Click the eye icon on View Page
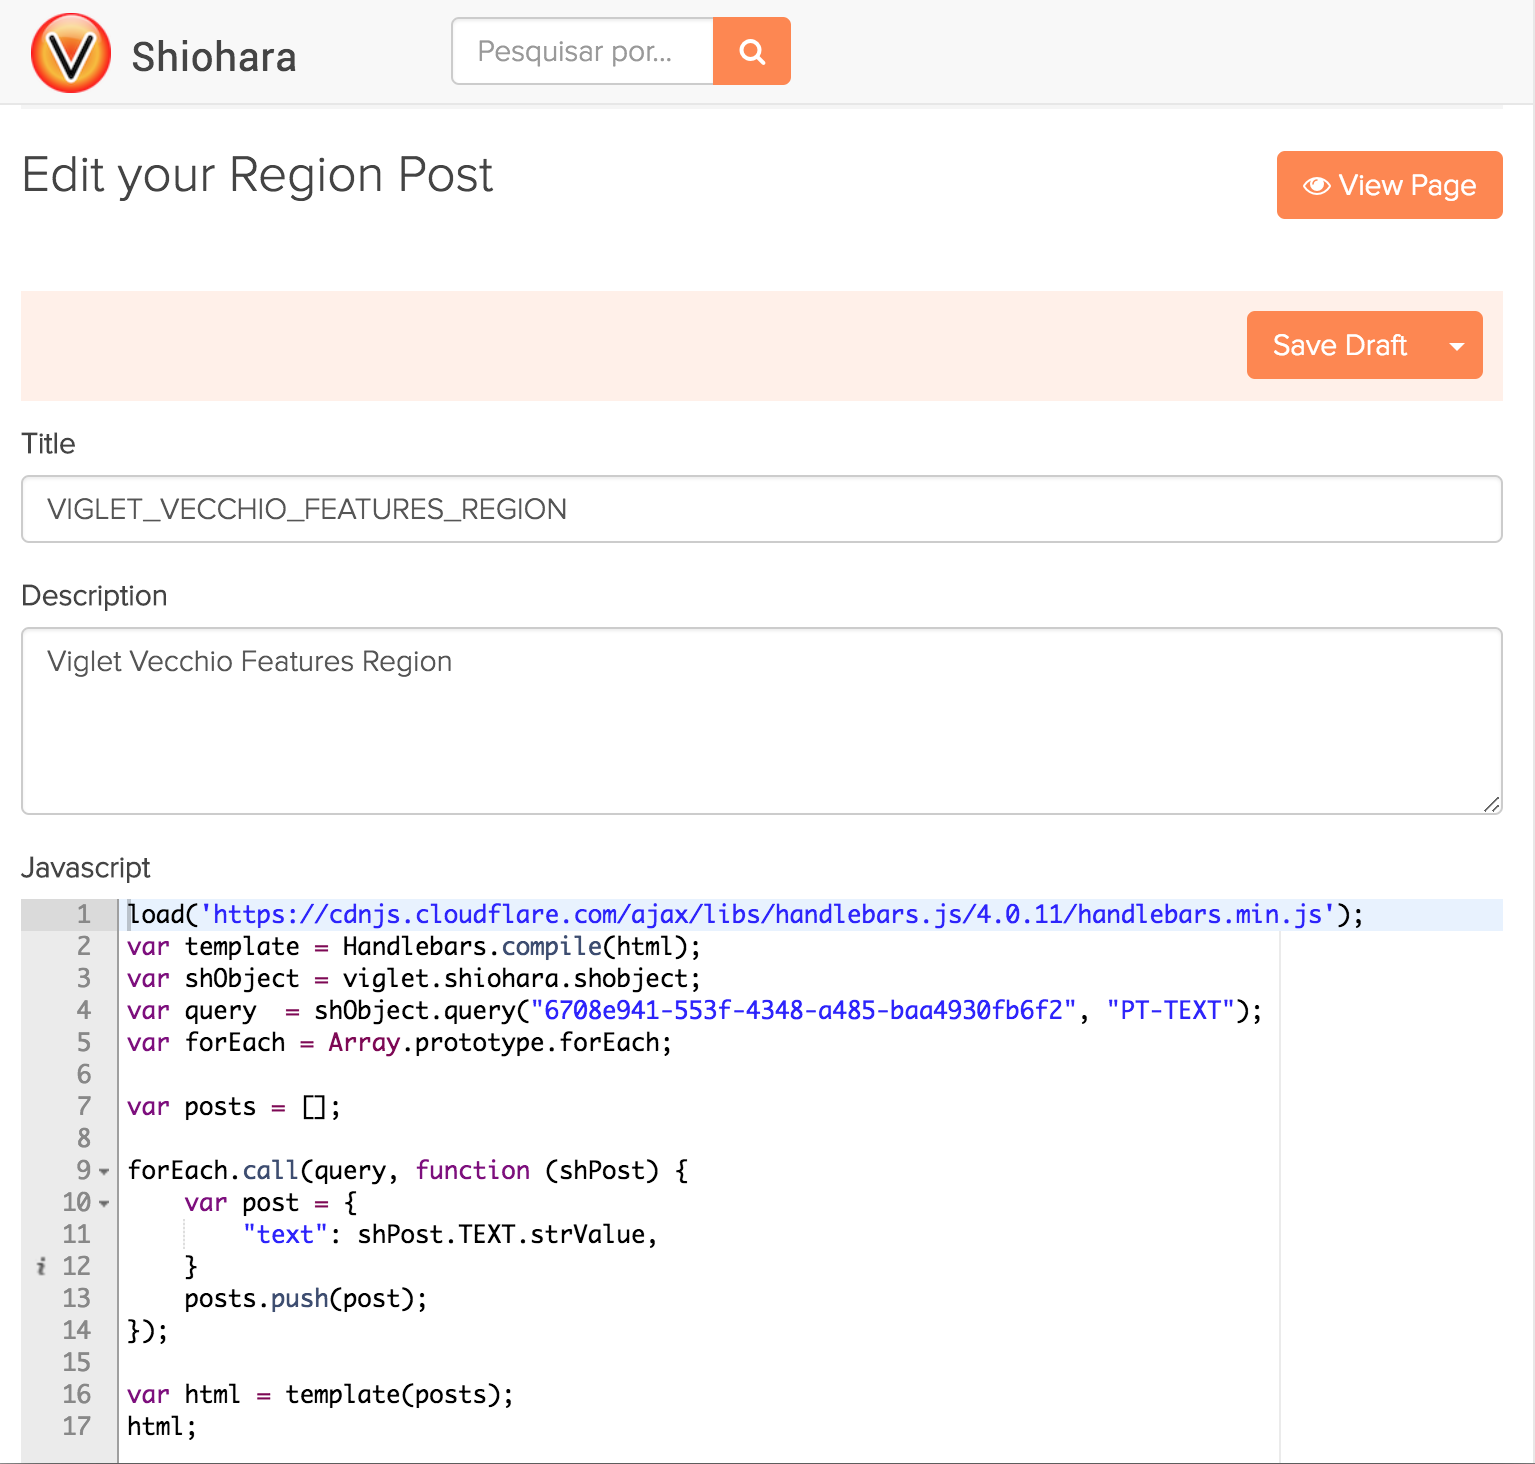This screenshot has height=1464, width=1535. 1316,186
